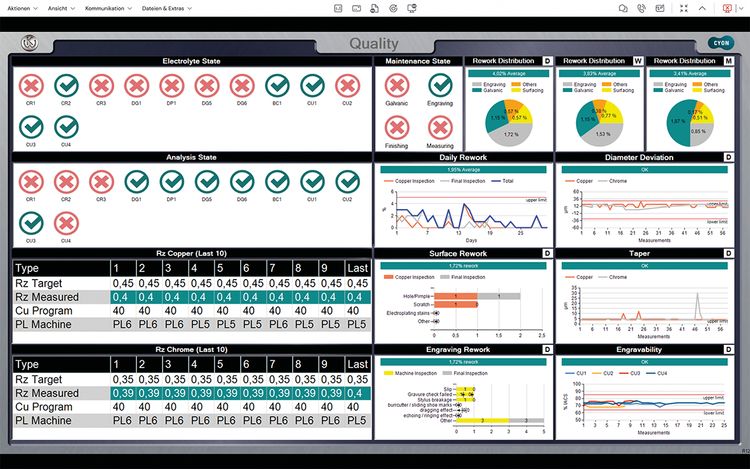Click the remote monitor toolbar icon
This screenshot has width=750, height=469.
coord(411,8)
